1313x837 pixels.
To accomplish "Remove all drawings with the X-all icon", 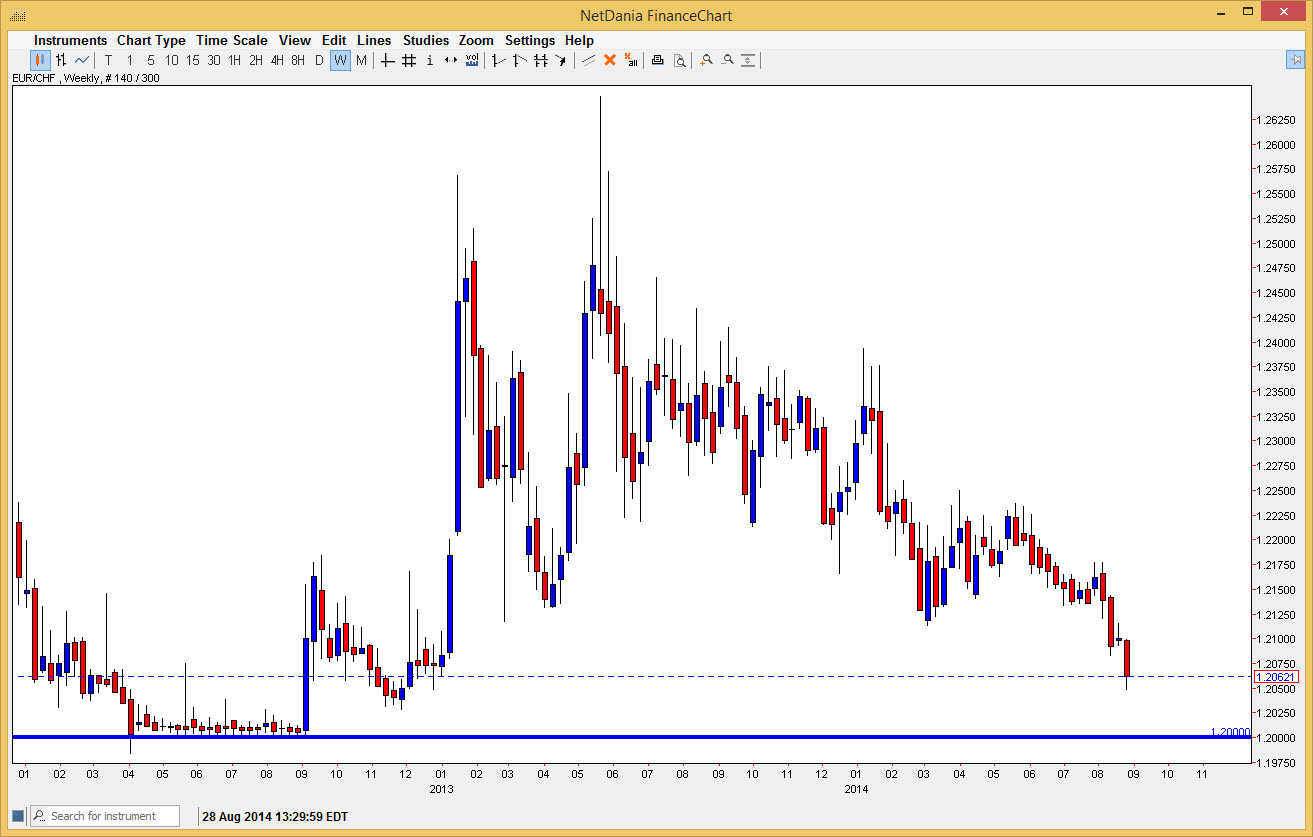I will (631, 60).
